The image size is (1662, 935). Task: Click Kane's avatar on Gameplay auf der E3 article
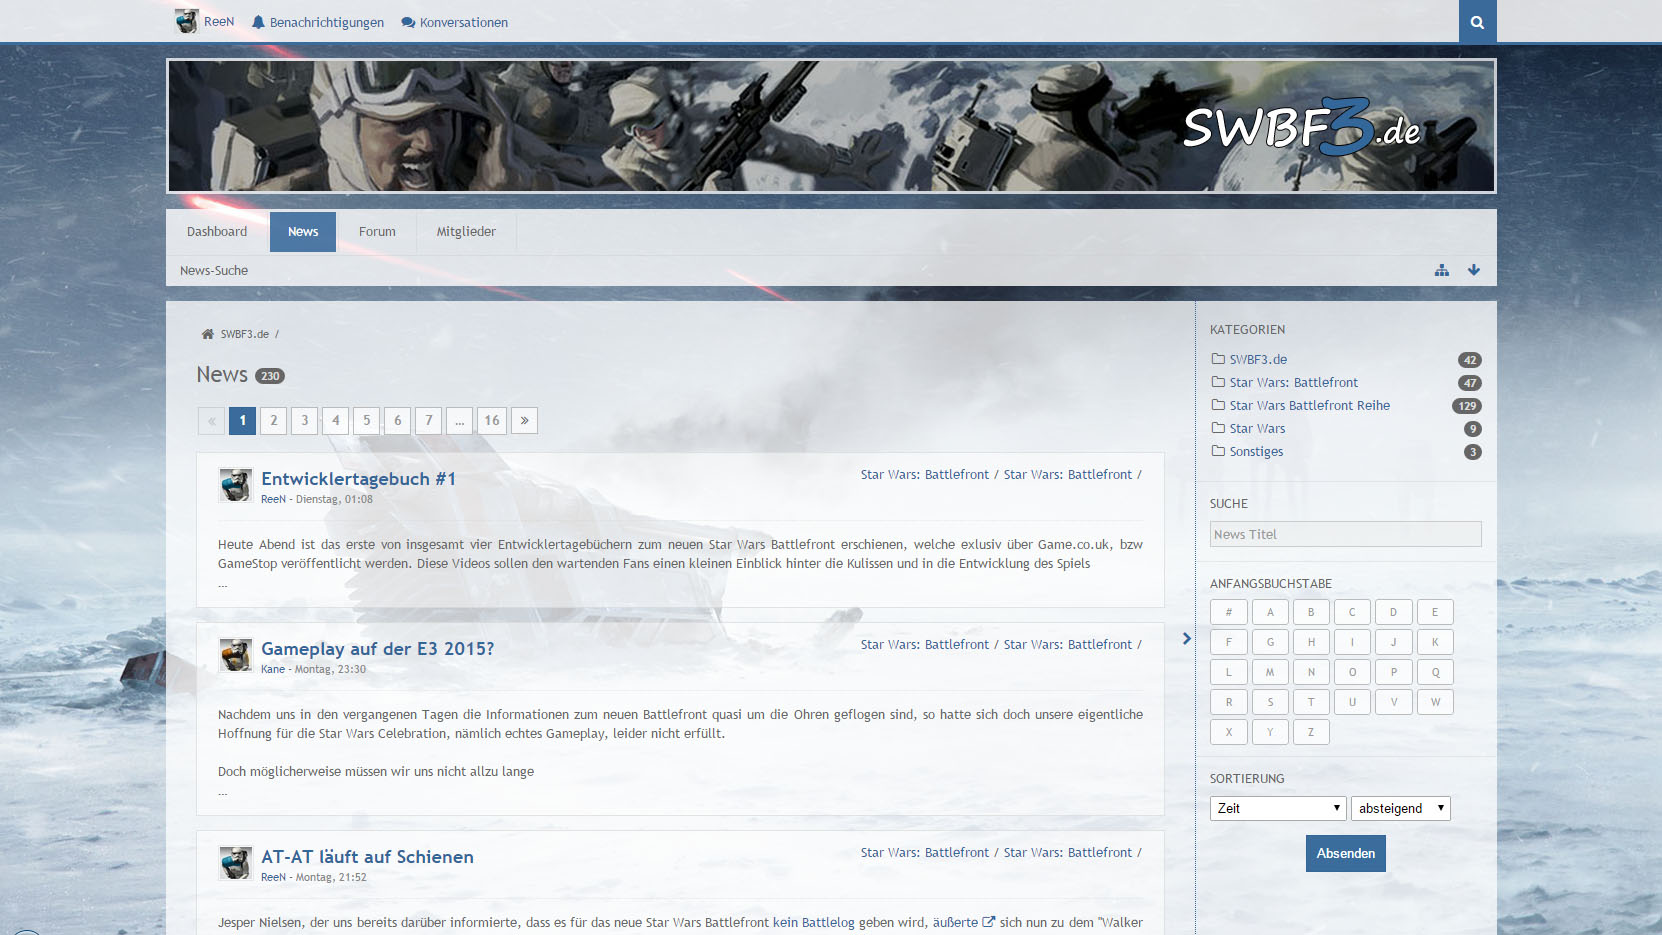click(x=236, y=656)
